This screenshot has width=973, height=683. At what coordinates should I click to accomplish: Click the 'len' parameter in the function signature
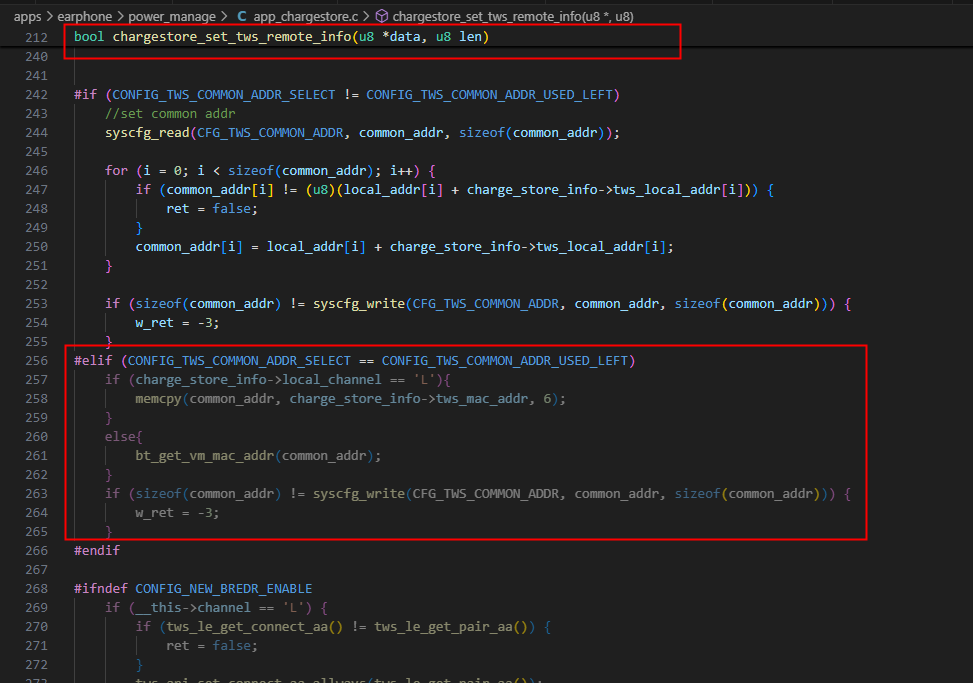click(x=470, y=37)
